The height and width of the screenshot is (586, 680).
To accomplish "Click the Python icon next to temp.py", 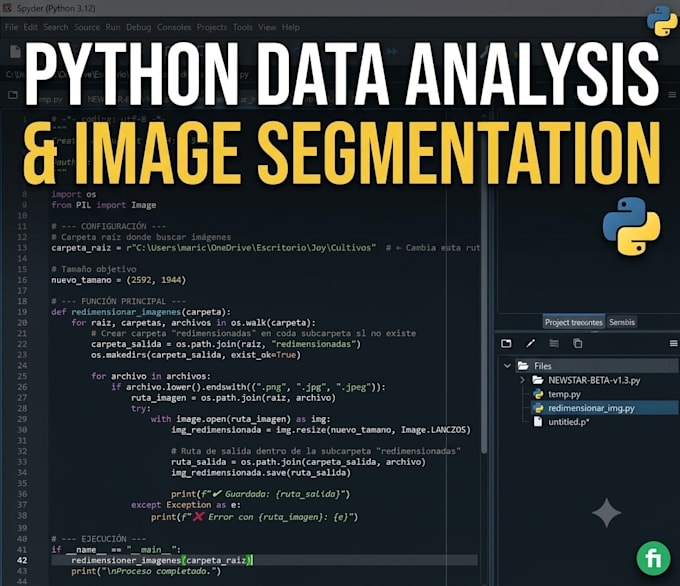I will 538,394.
